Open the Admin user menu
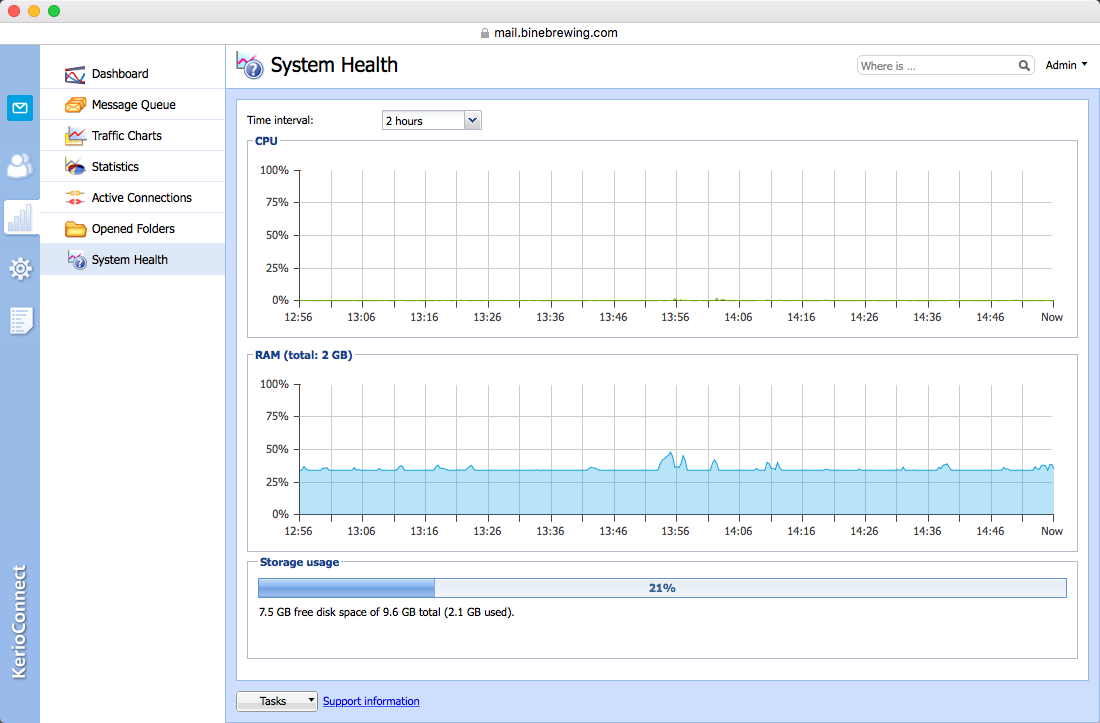The image size is (1100, 723). coord(1066,65)
